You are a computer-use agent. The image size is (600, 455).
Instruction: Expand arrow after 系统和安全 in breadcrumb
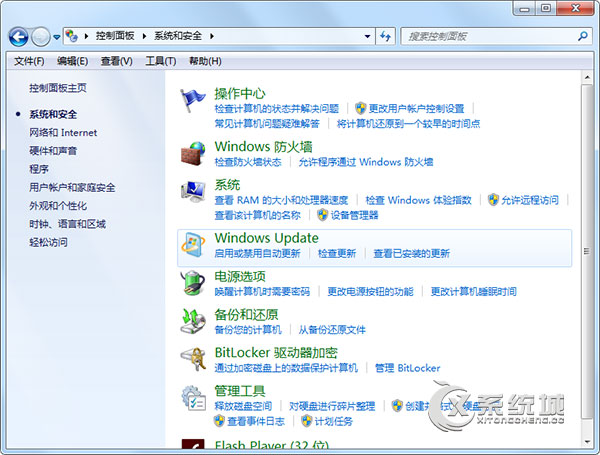pyautogui.click(x=212, y=36)
